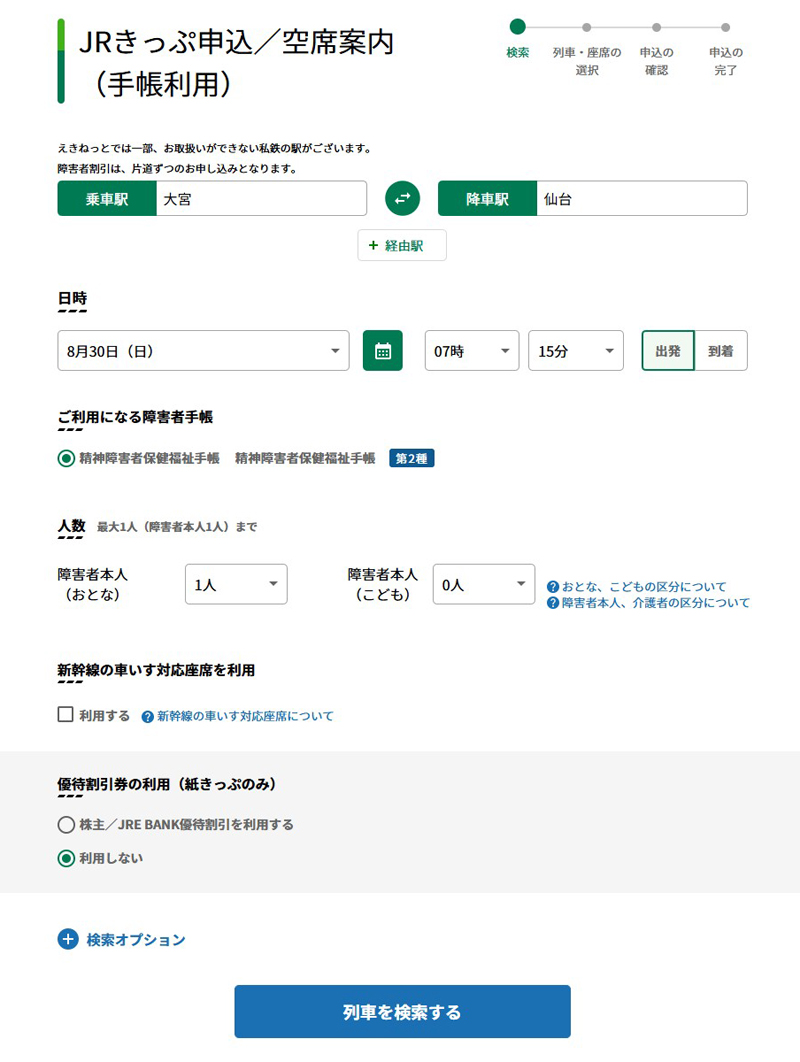Viewport: 800px width, 1062px height.
Task: Open 障害者本人、介護者の区分について link
Action: [656, 603]
